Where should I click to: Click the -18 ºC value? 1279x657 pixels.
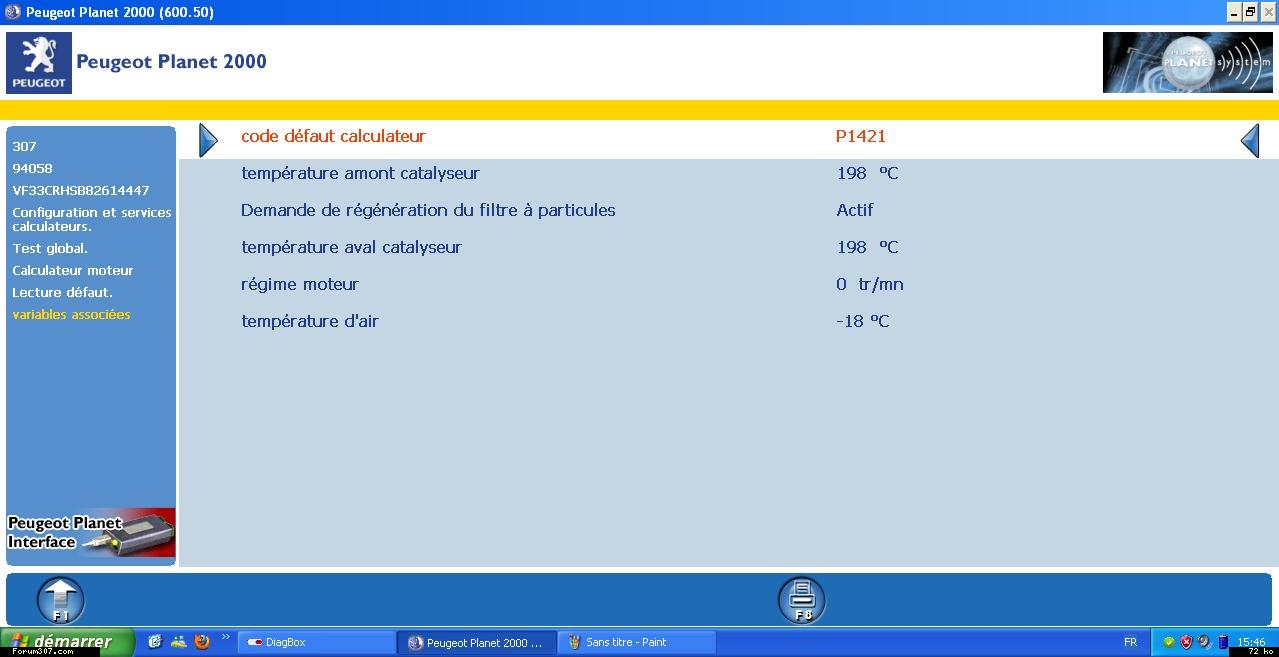coord(863,321)
